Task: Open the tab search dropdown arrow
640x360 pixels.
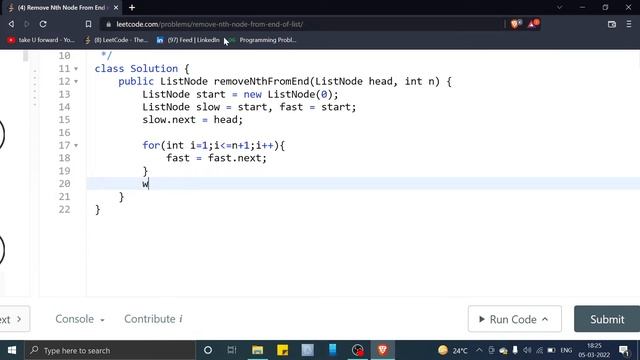Action: (560, 7)
